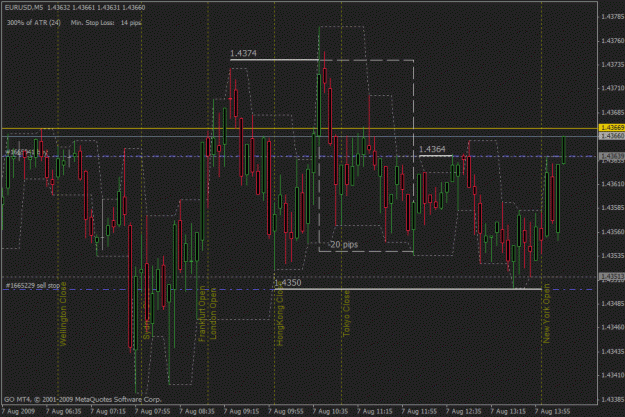The width and height of the screenshot is (625, 417).
Task: Click the 7 Aug 08:35 time label
Action: tap(197, 411)
